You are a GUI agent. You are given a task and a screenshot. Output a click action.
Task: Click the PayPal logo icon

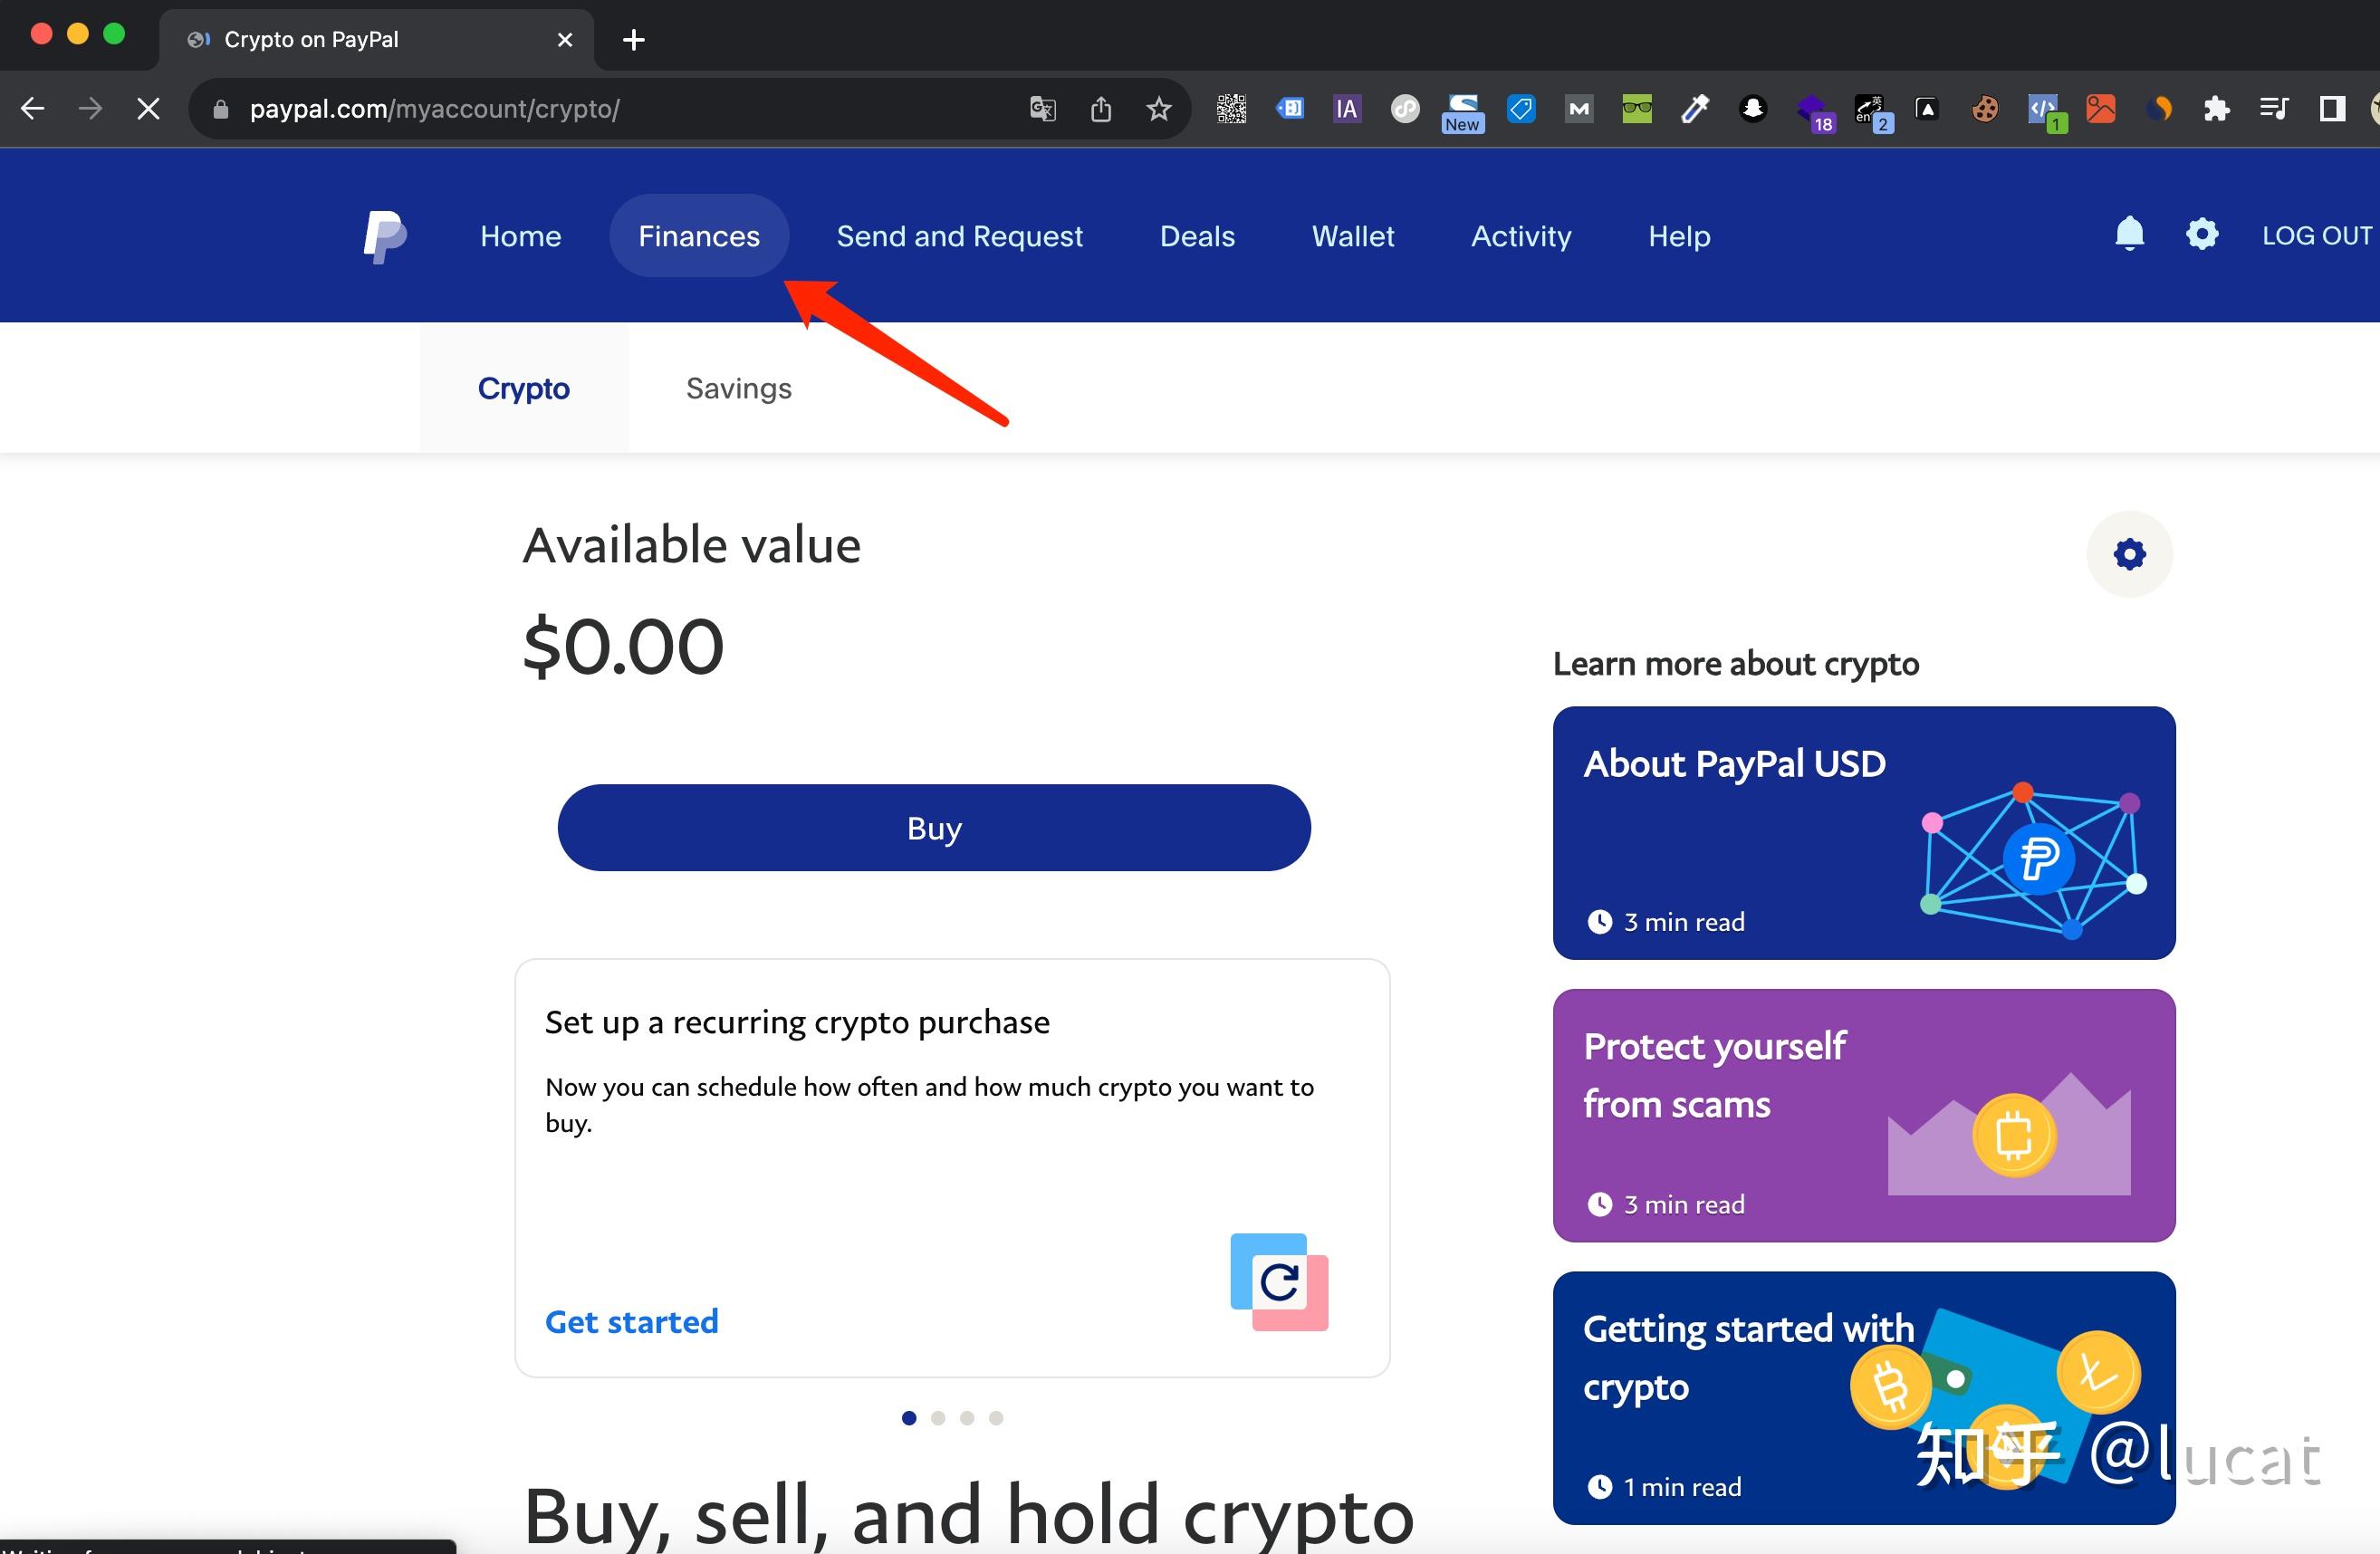click(x=383, y=235)
